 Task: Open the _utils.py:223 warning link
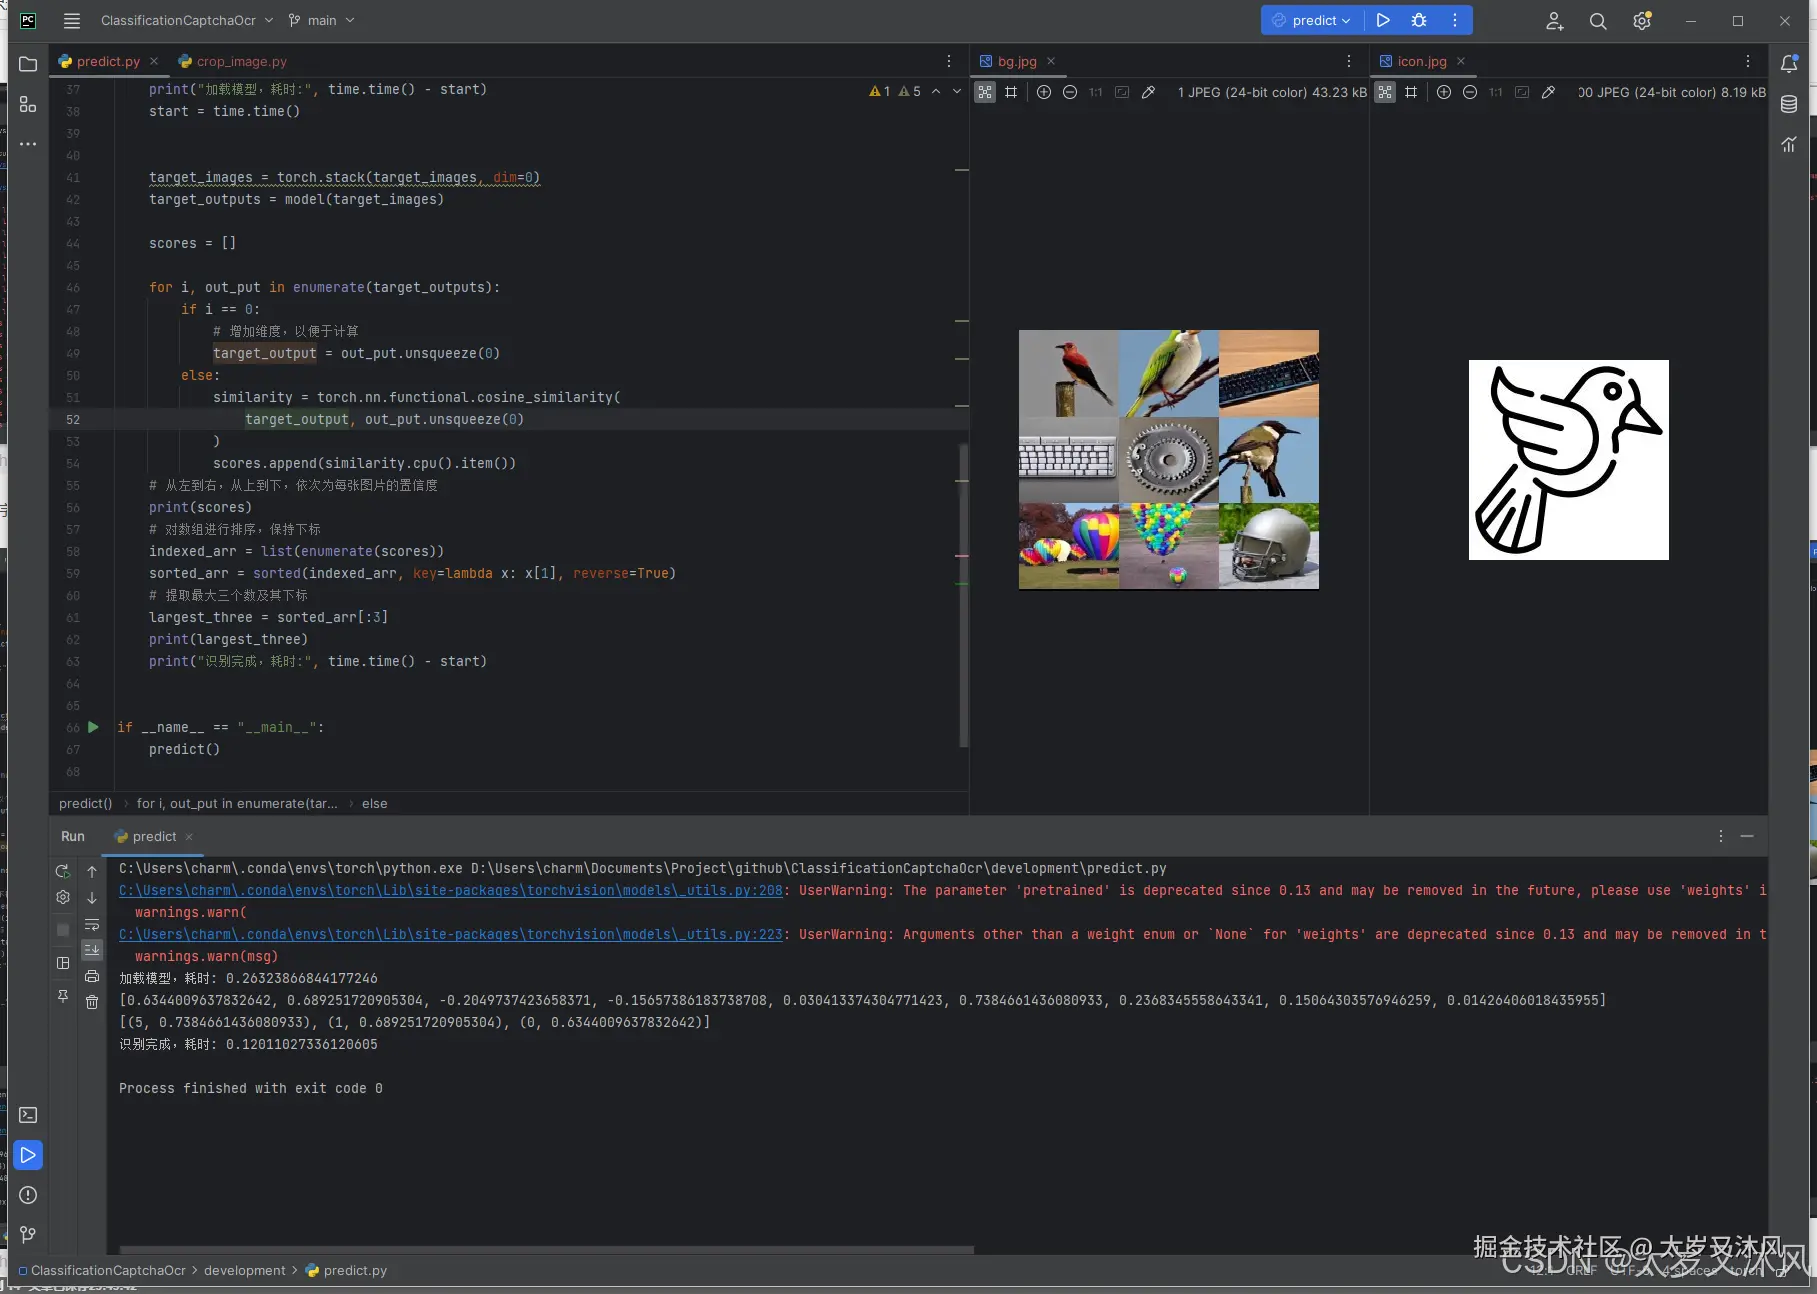click(451, 934)
